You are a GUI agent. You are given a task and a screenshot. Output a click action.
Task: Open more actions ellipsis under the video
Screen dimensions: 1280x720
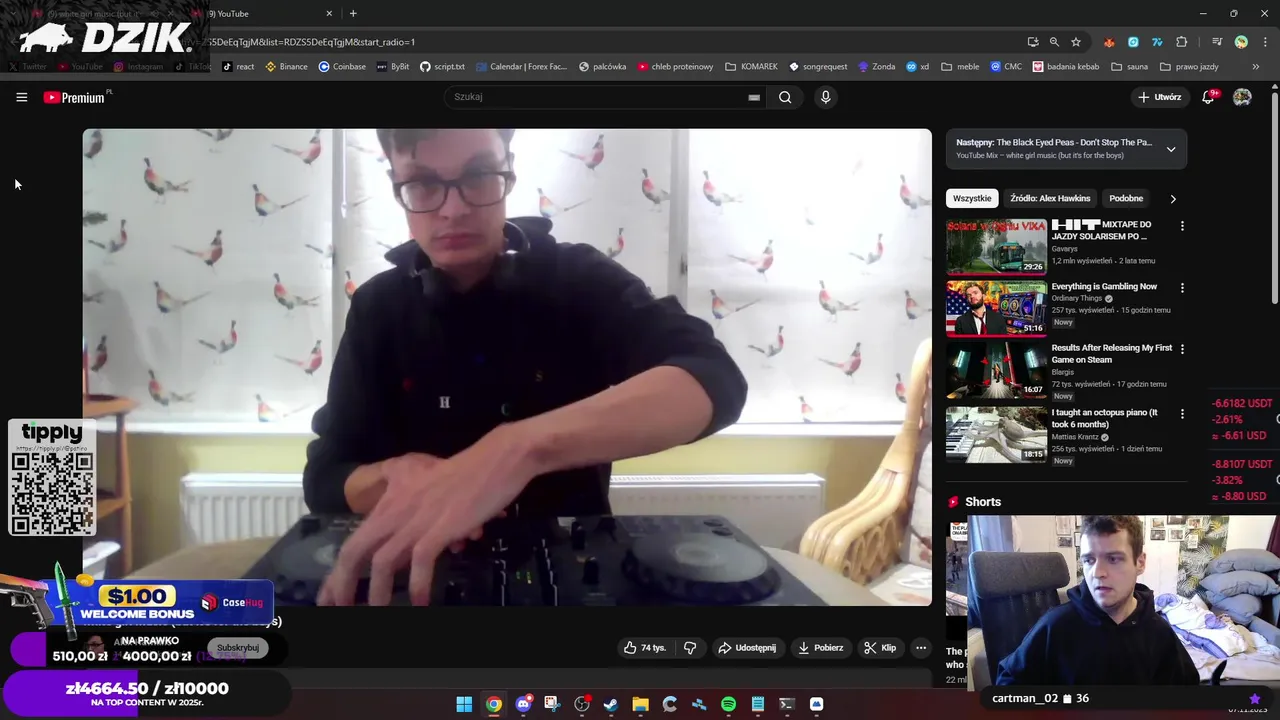click(921, 648)
